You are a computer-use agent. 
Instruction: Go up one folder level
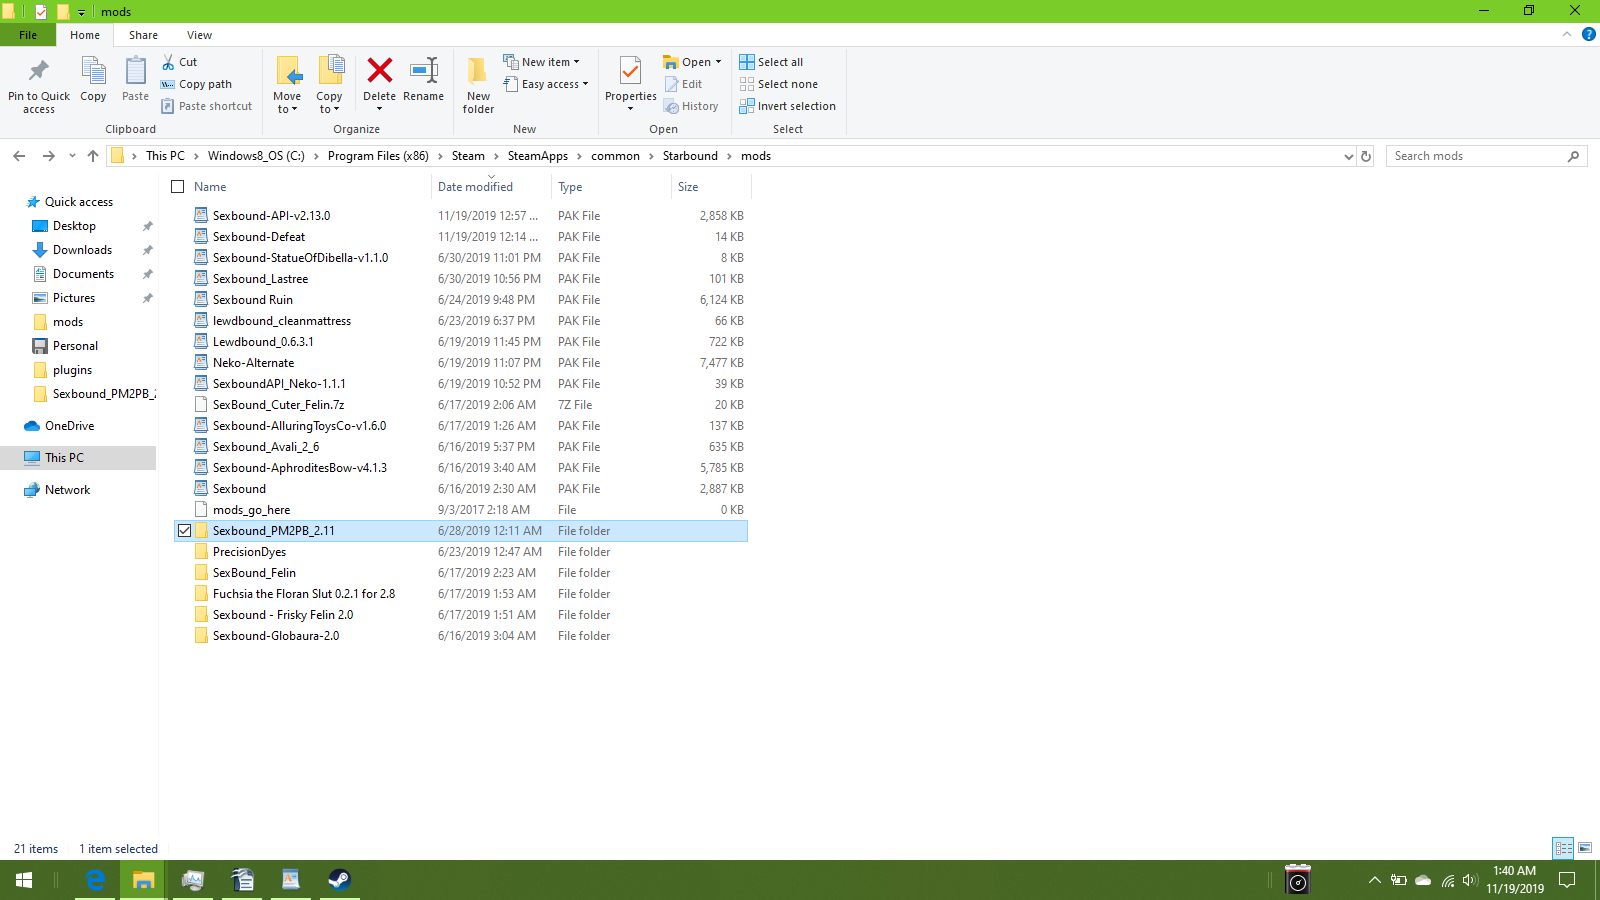93,156
